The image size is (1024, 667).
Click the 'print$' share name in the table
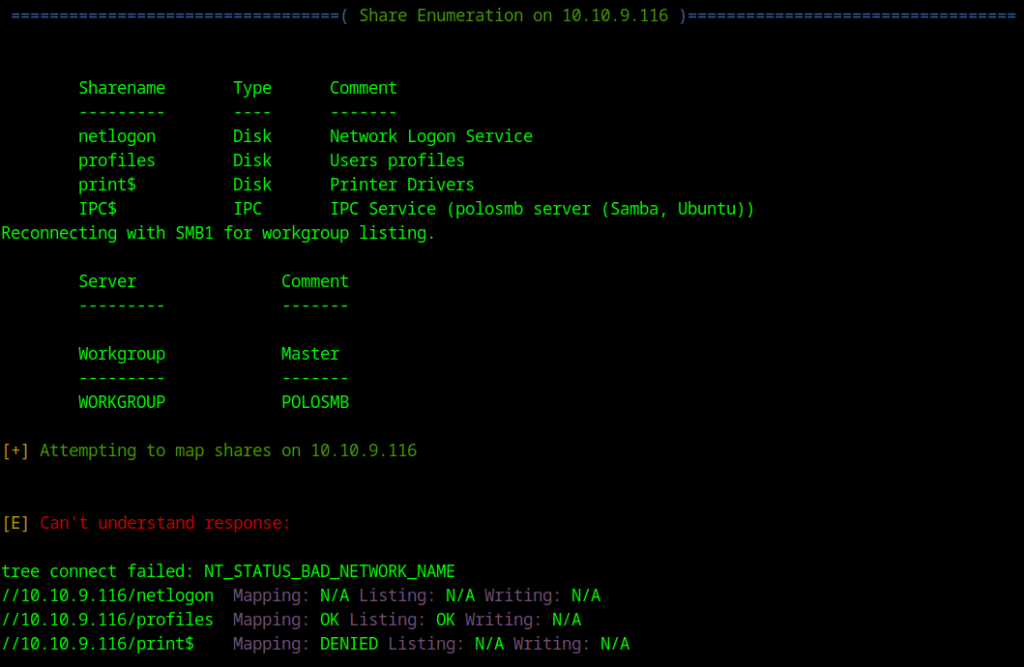(x=107, y=185)
